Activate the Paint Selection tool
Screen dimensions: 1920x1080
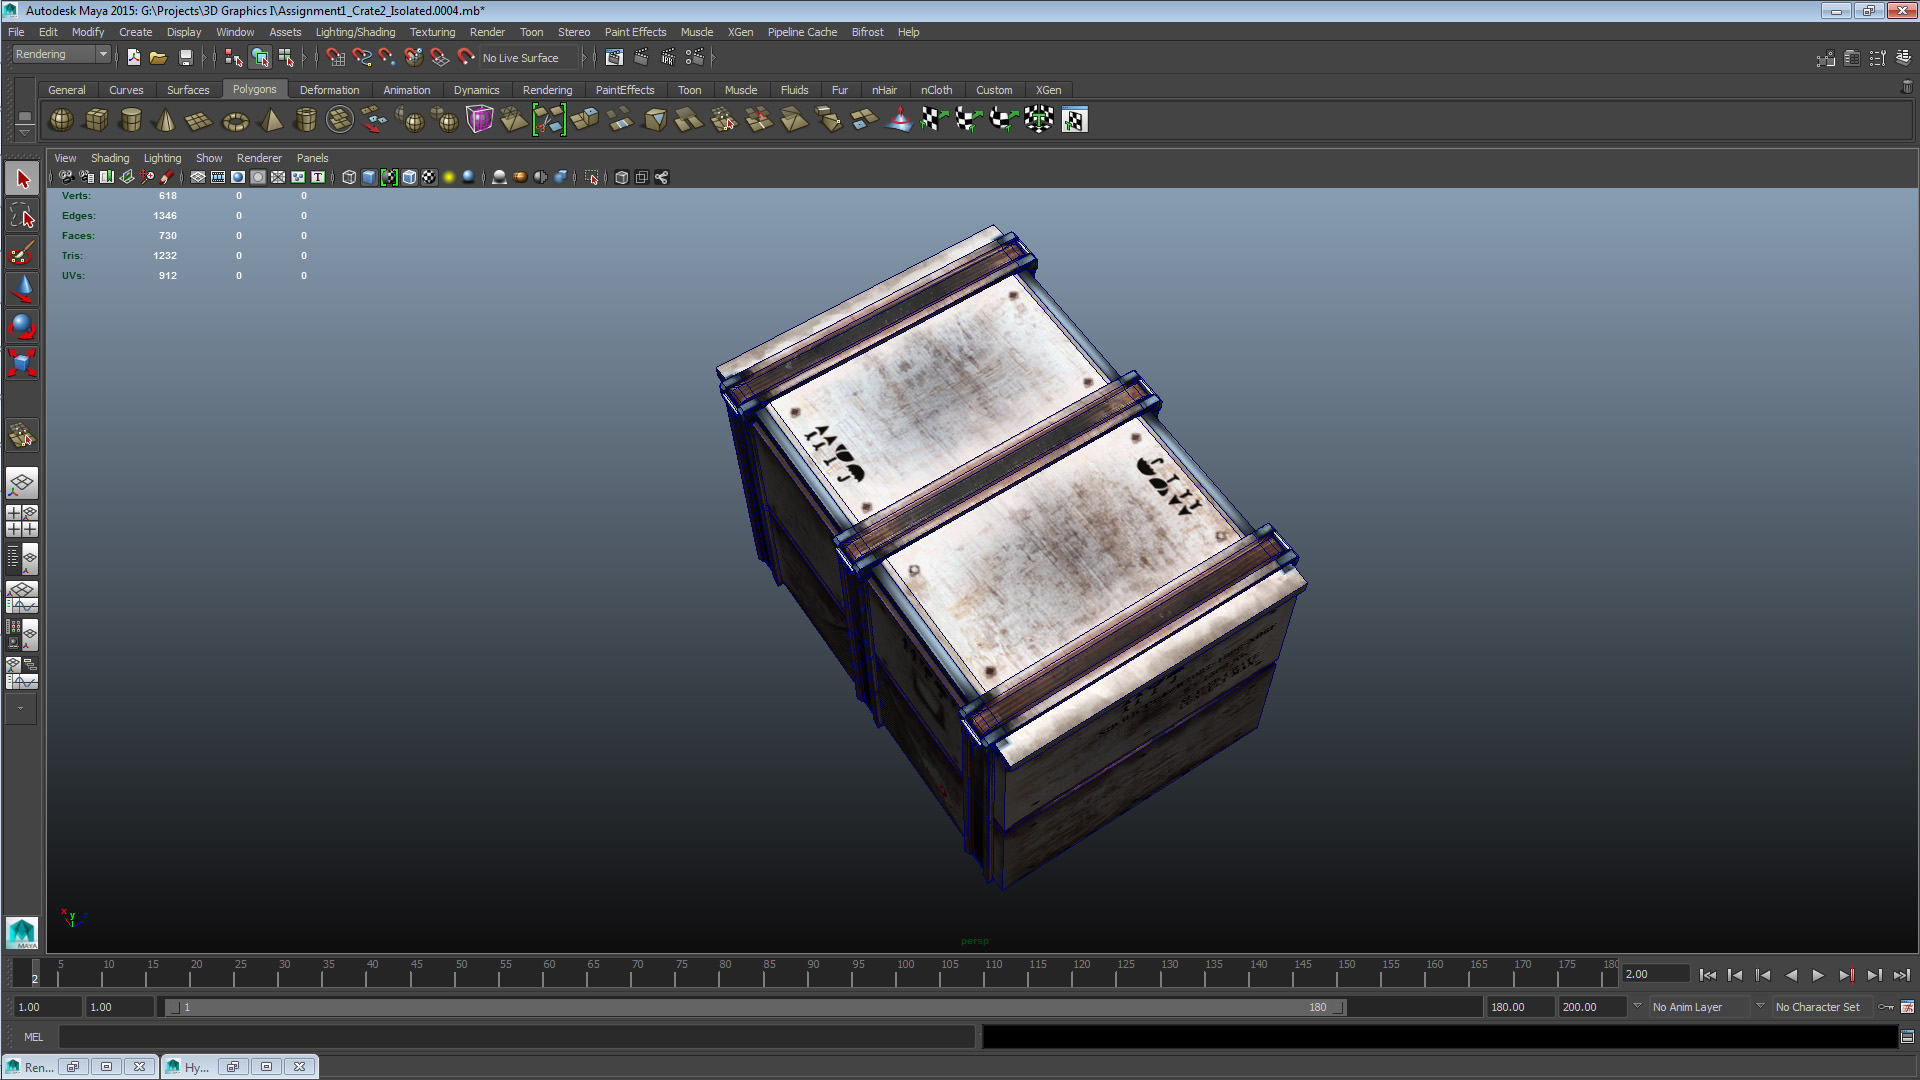click(22, 252)
